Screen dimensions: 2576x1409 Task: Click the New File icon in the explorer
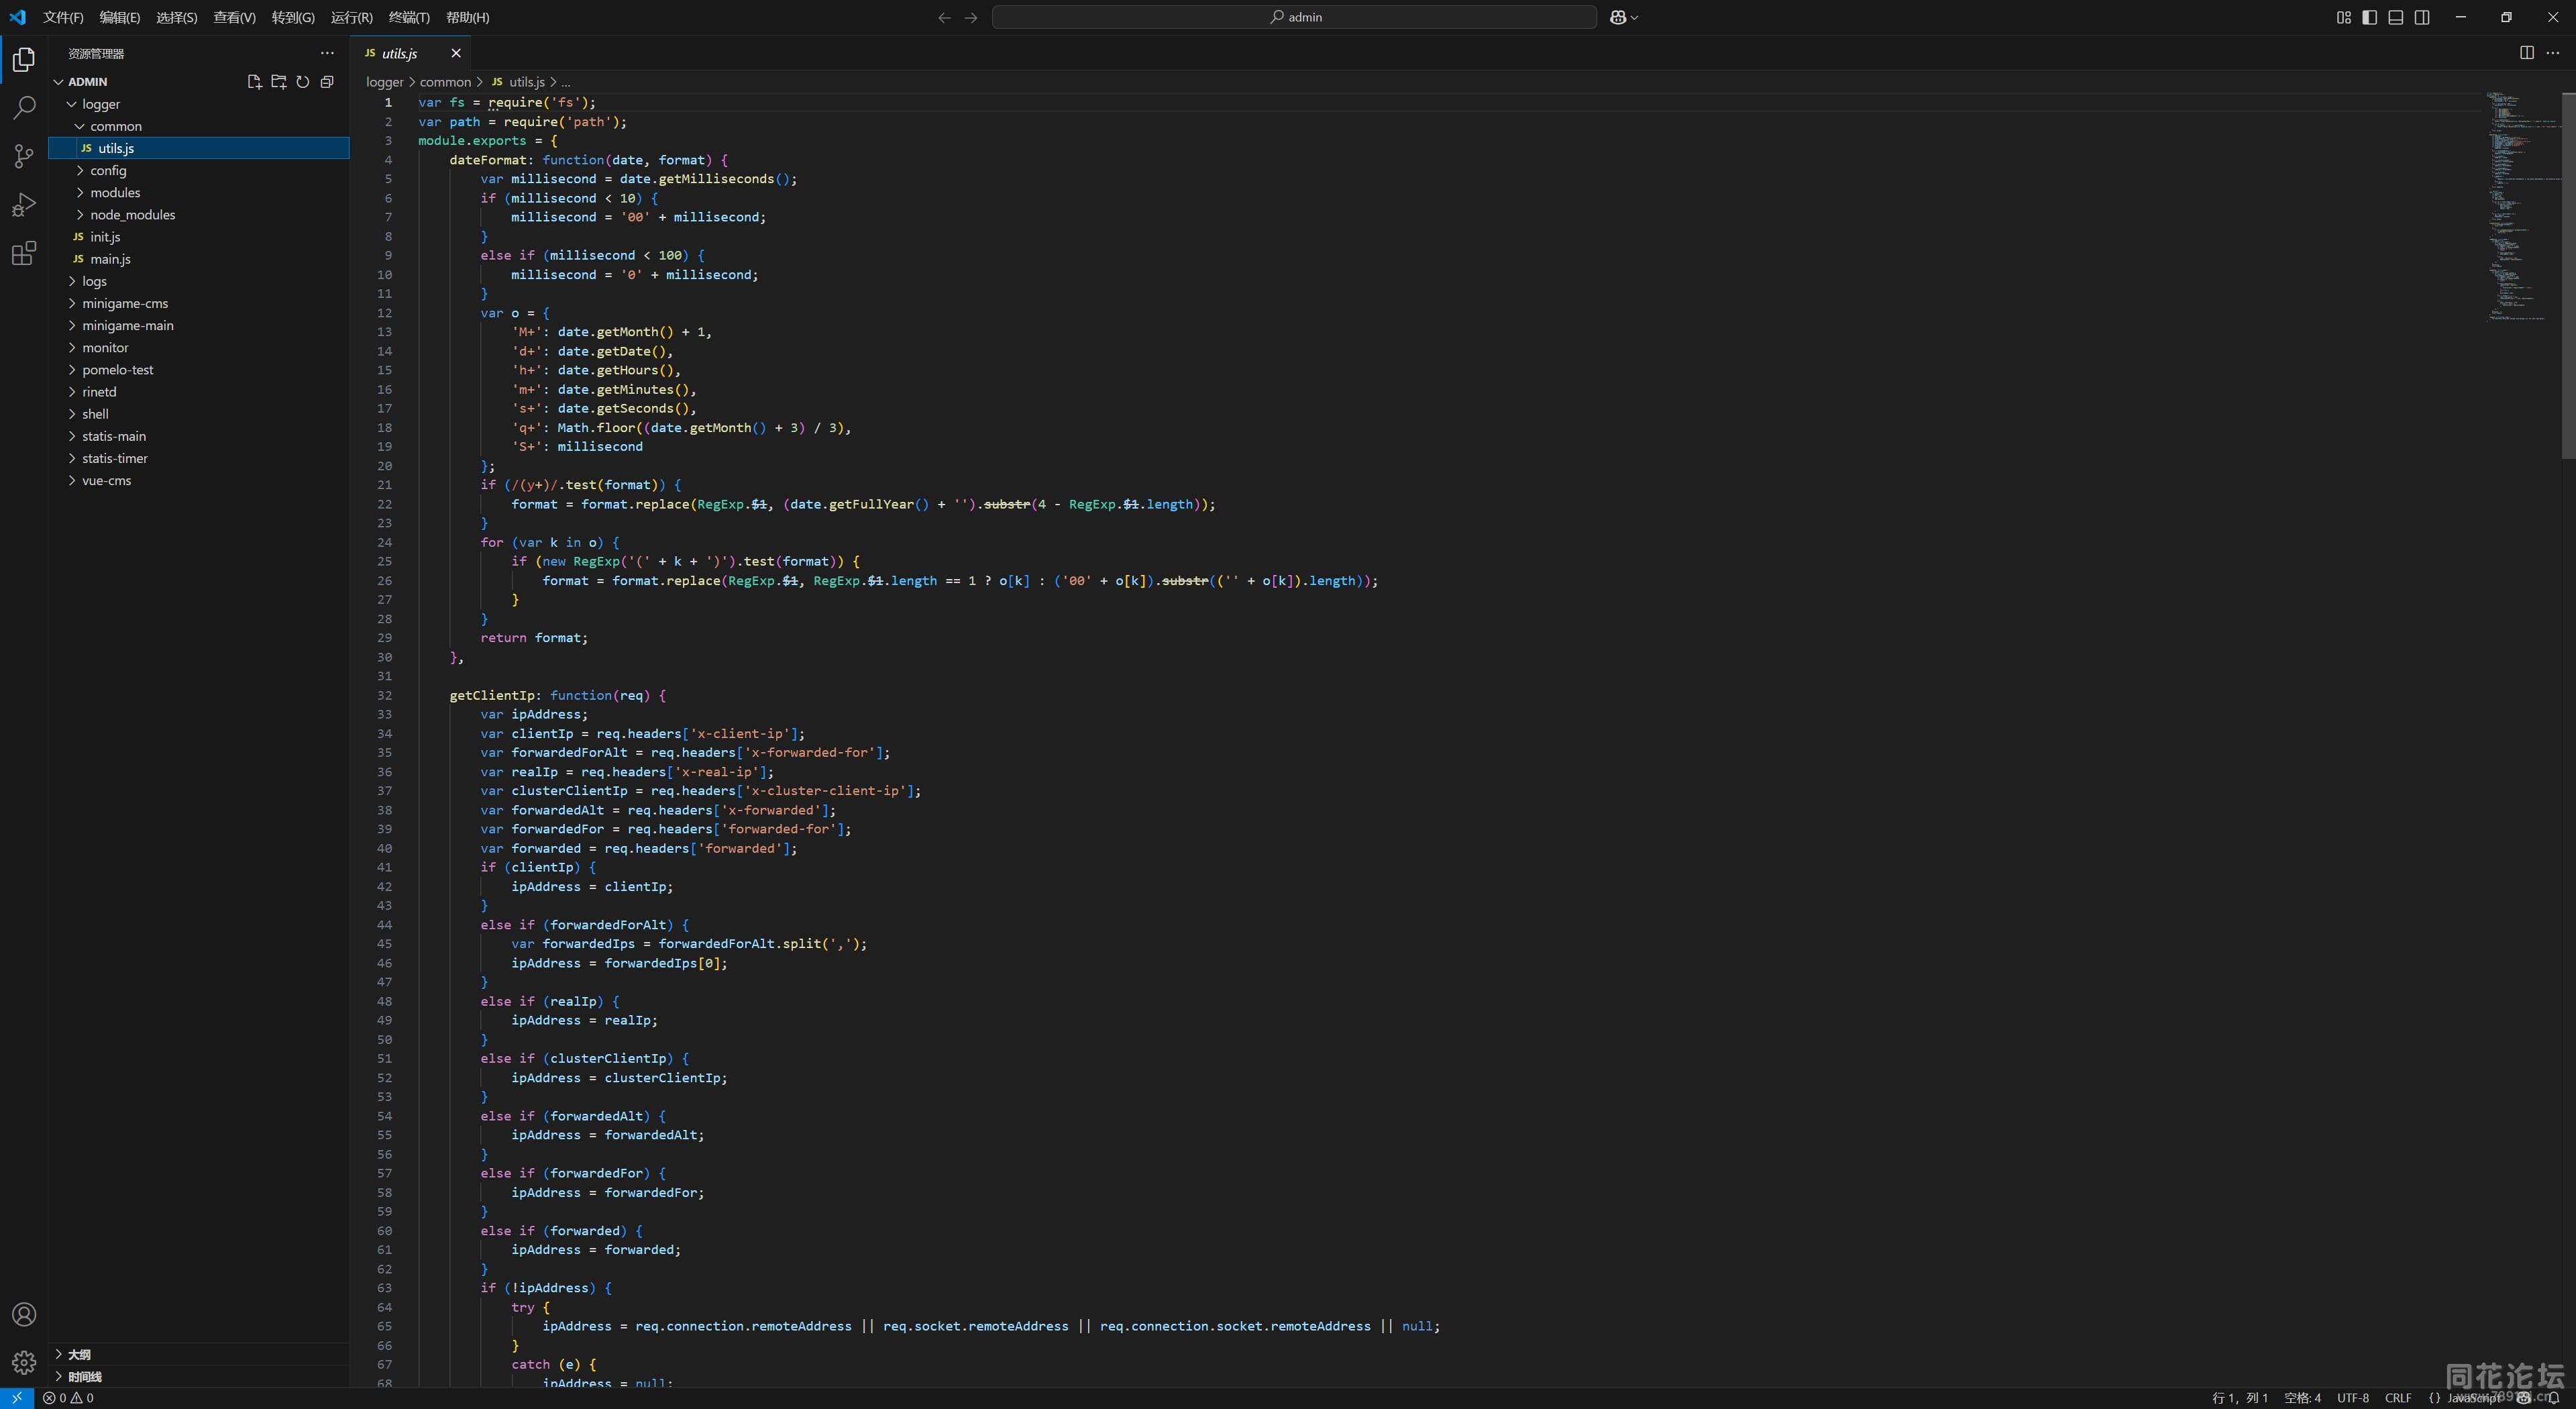tap(254, 82)
